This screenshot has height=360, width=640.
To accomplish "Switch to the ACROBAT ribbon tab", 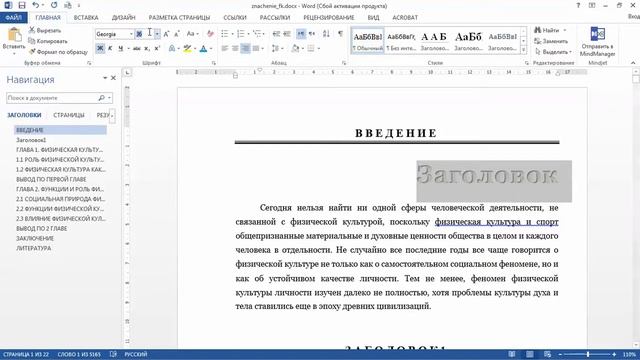I will (405, 18).
